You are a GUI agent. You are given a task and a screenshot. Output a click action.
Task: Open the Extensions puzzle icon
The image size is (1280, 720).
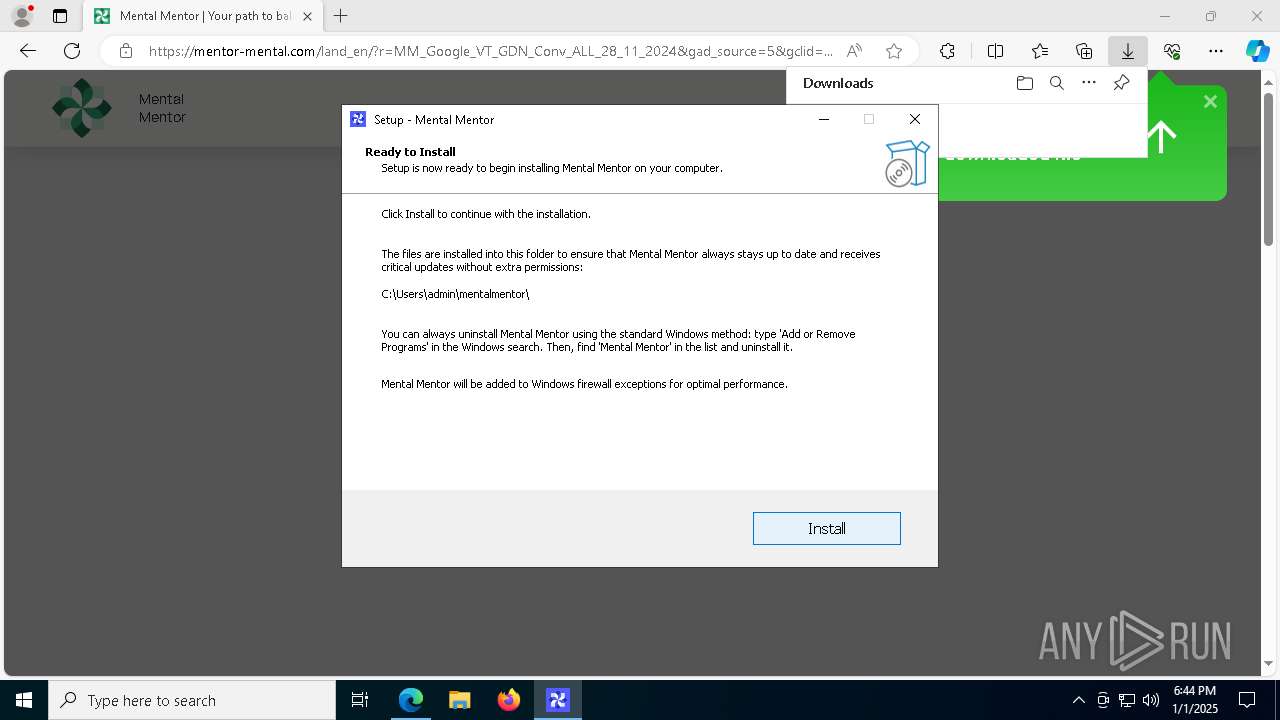(947, 51)
